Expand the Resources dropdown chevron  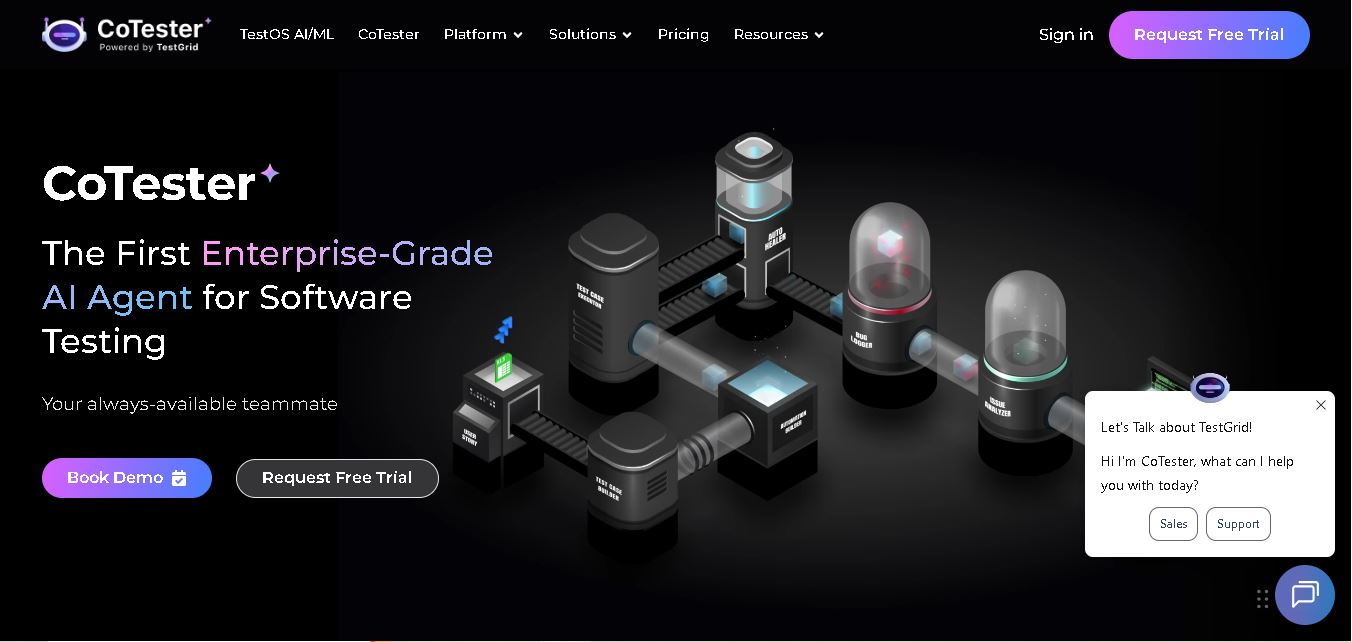(x=819, y=35)
